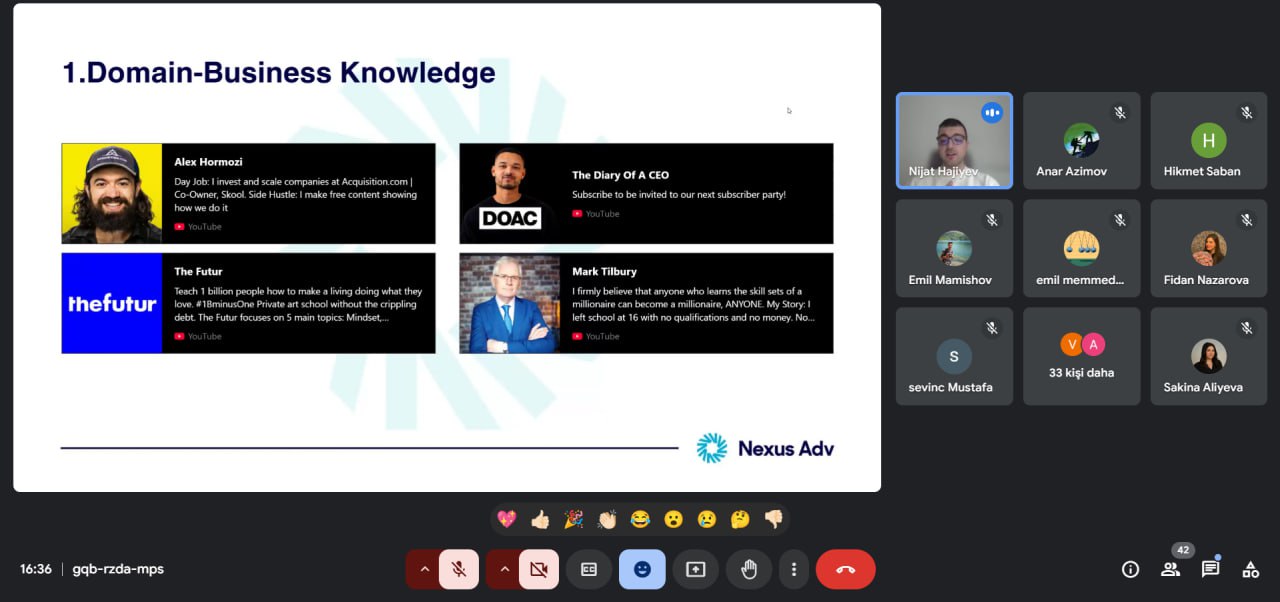Leave the call with the red hang-up button

pyautogui.click(x=845, y=569)
